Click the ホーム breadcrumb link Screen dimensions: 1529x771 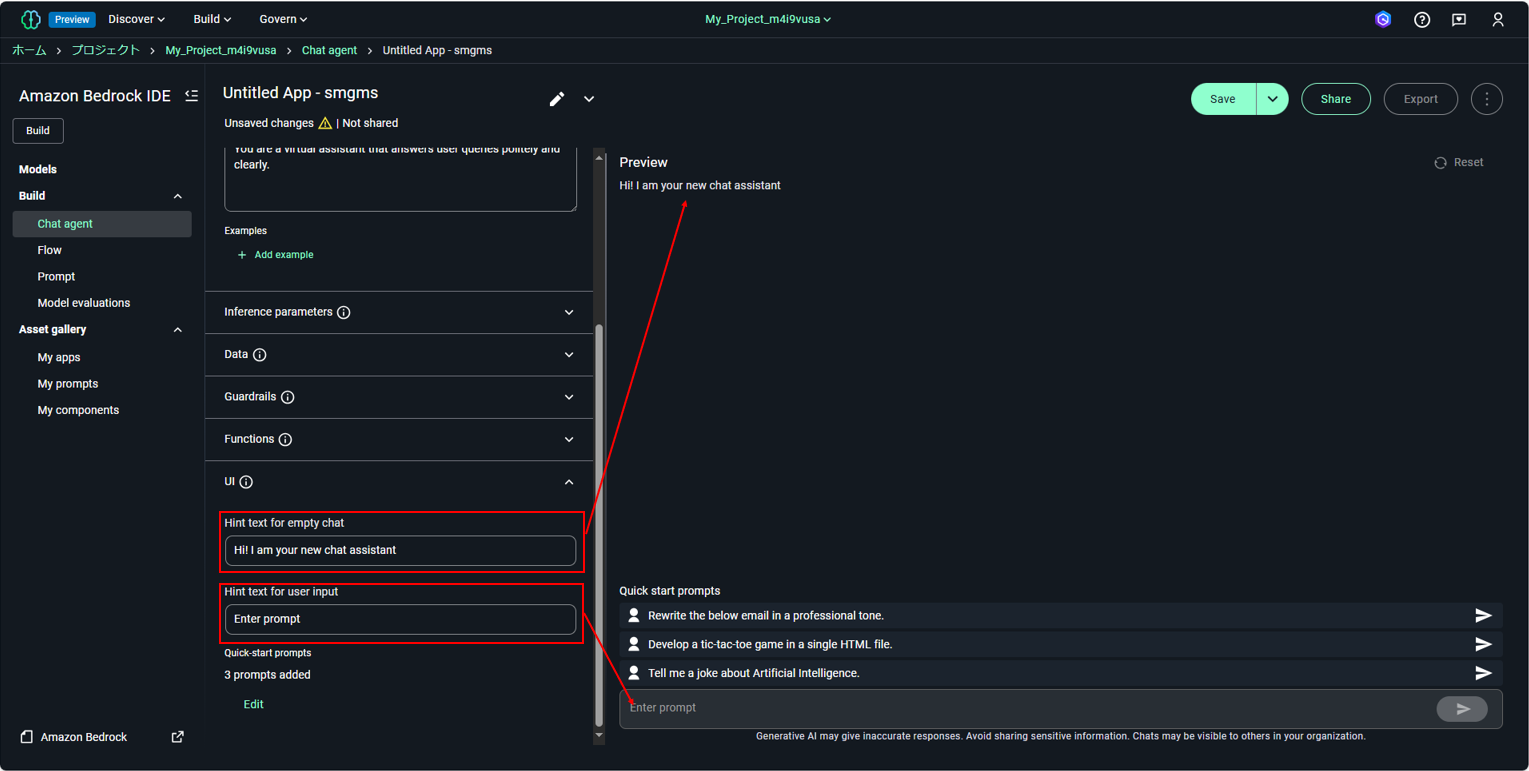(x=29, y=50)
